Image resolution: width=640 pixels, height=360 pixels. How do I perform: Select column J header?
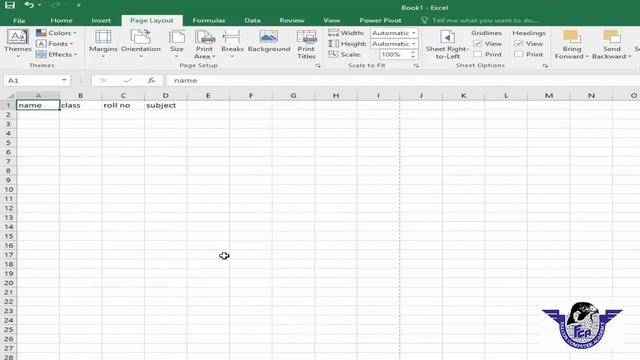421,96
